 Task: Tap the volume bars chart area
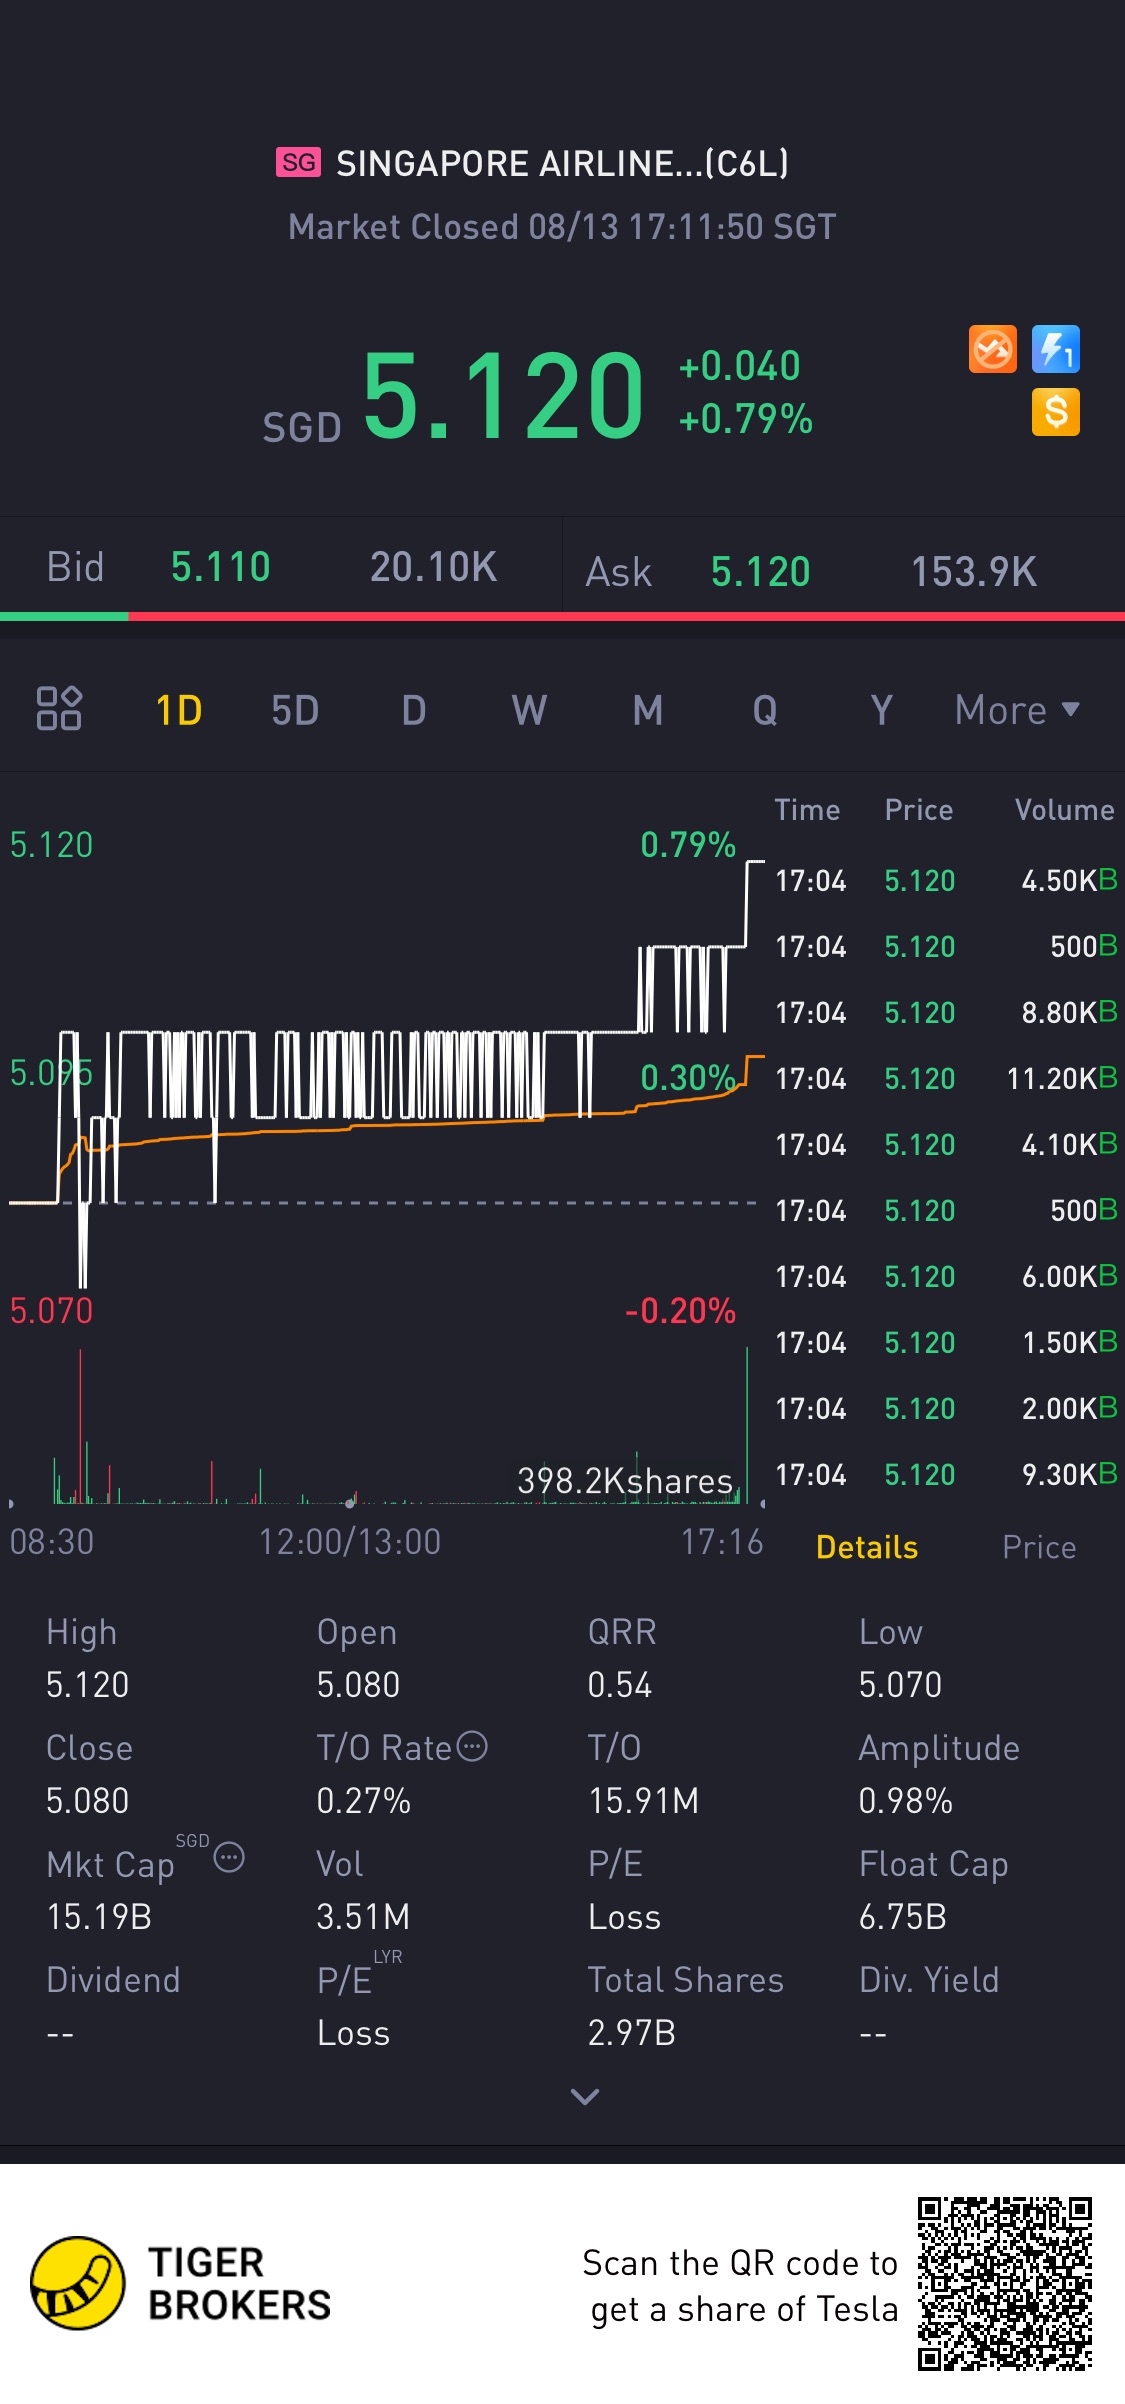[385, 1425]
